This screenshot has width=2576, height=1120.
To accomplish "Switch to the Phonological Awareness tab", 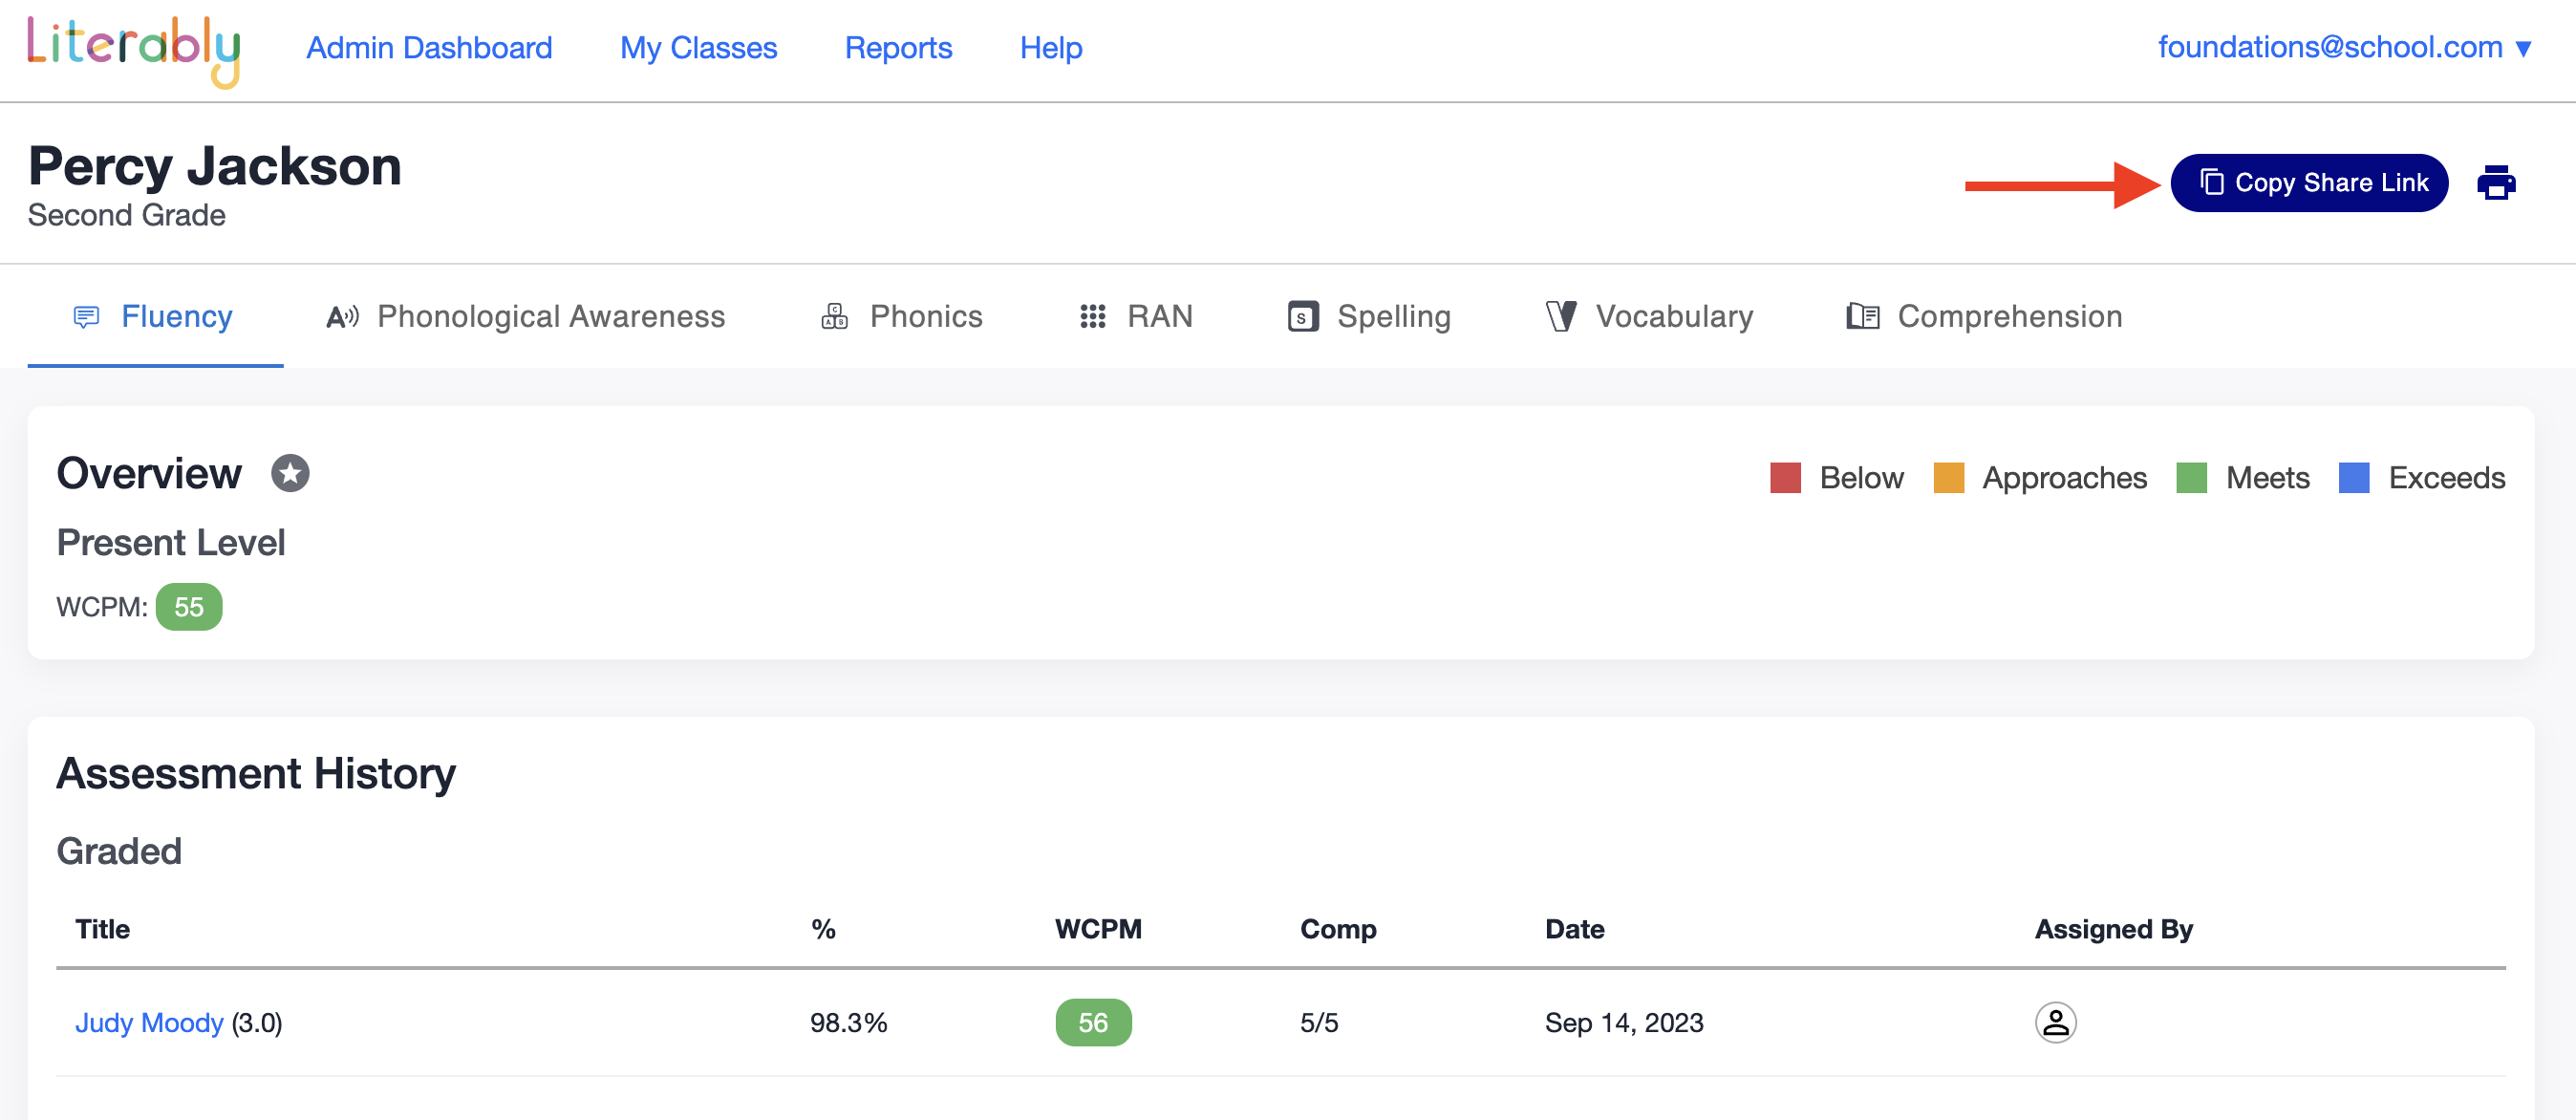I will pos(525,317).
